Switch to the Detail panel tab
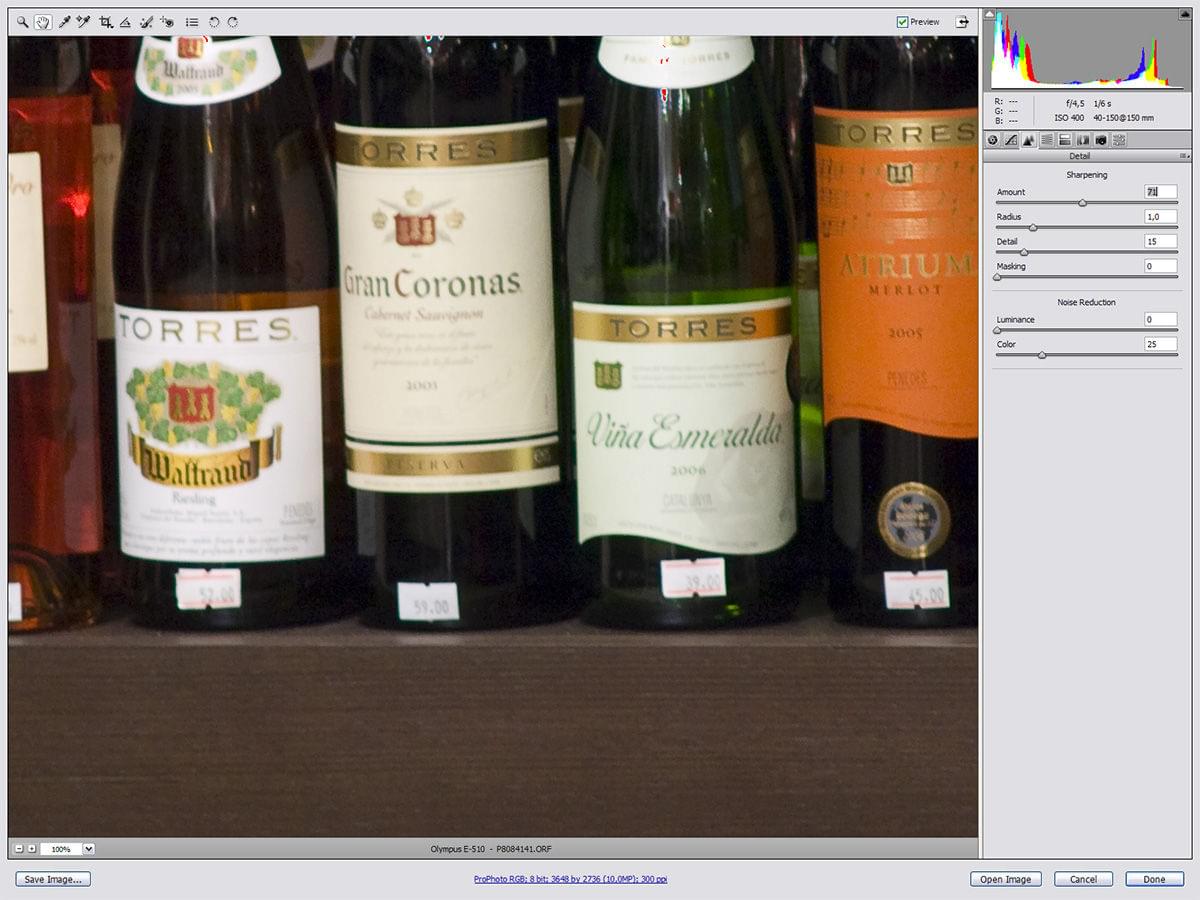Screen dimensions: 1200x900 click(1029, 140)
